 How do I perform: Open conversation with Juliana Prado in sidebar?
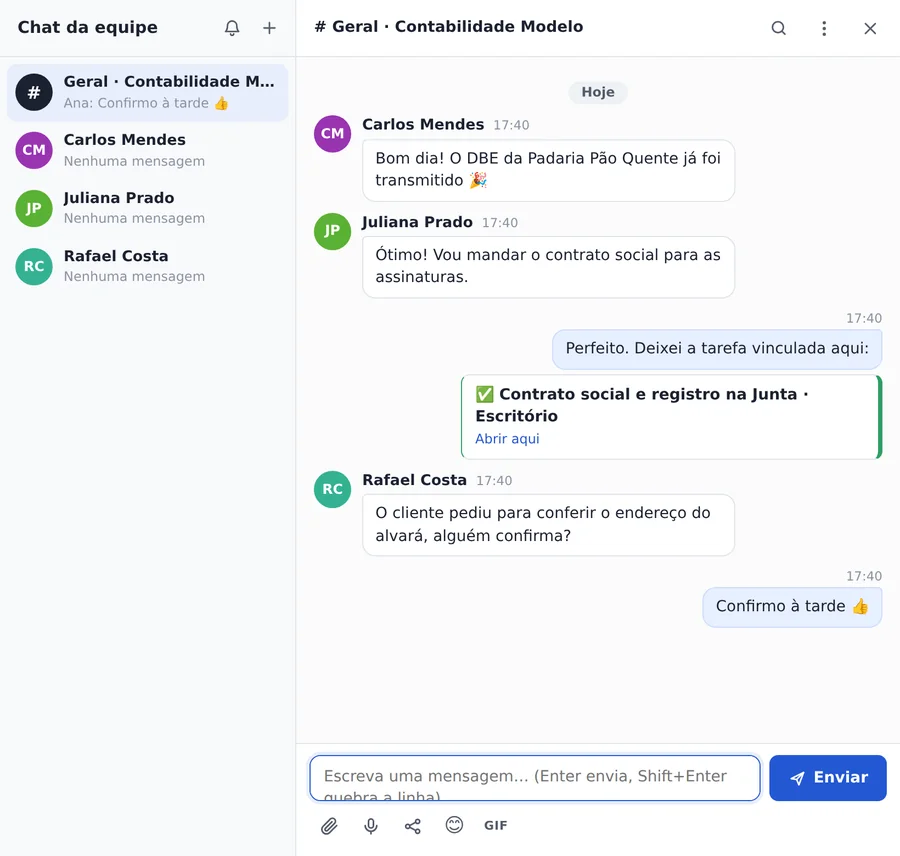tap(148, 208)
